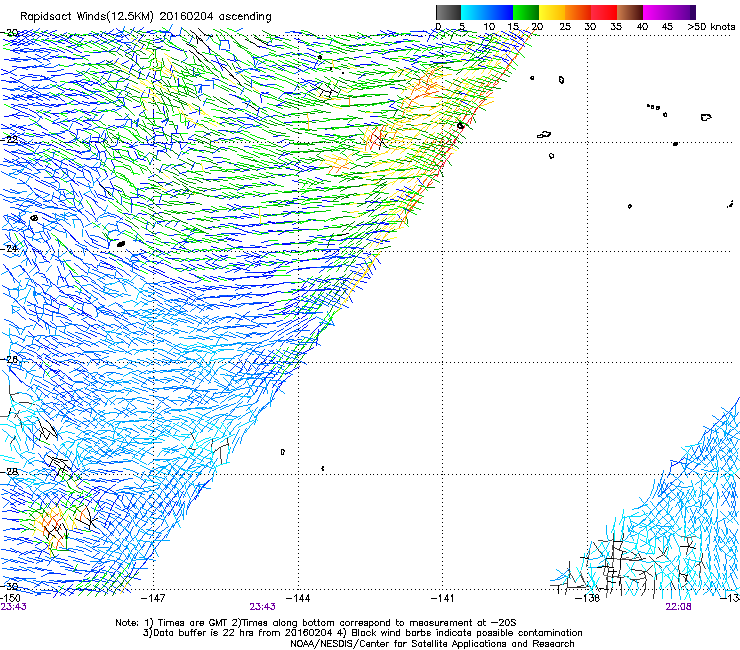Viewport: 740px width, 650px height.
Task: Click the 23:43 time under the -150 label
Action: point(13,607)
